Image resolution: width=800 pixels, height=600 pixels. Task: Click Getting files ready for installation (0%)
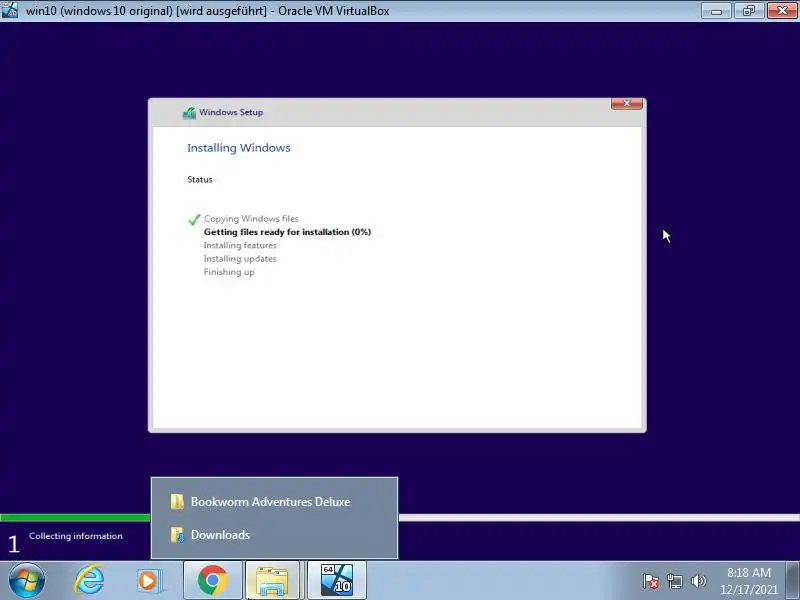click(x=287, y=232)
